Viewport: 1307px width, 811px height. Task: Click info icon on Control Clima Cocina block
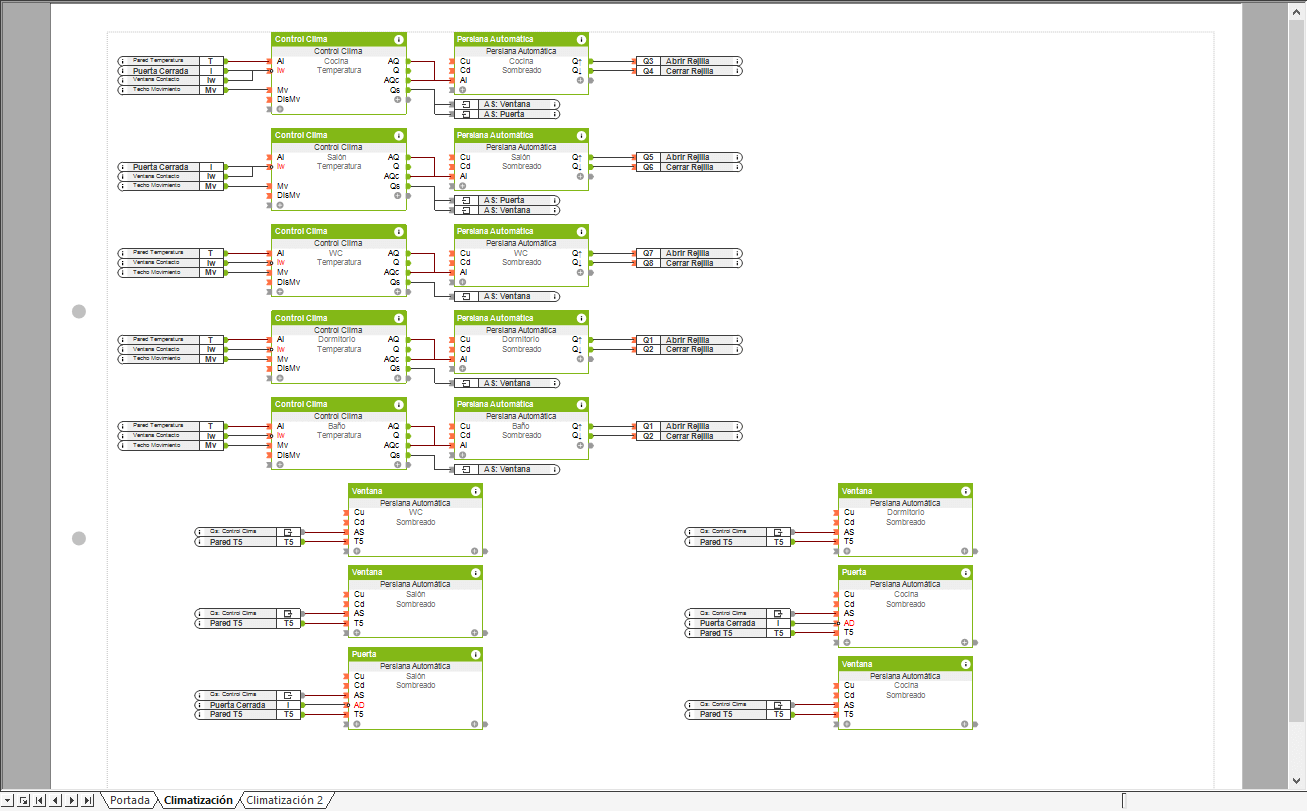click(399, 39)
